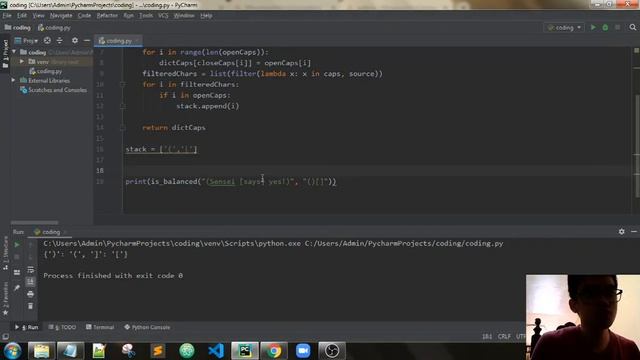Rerun program in Run panel
Image resolution: width=640 pixels, height=360 pixels.
(17, 244)
